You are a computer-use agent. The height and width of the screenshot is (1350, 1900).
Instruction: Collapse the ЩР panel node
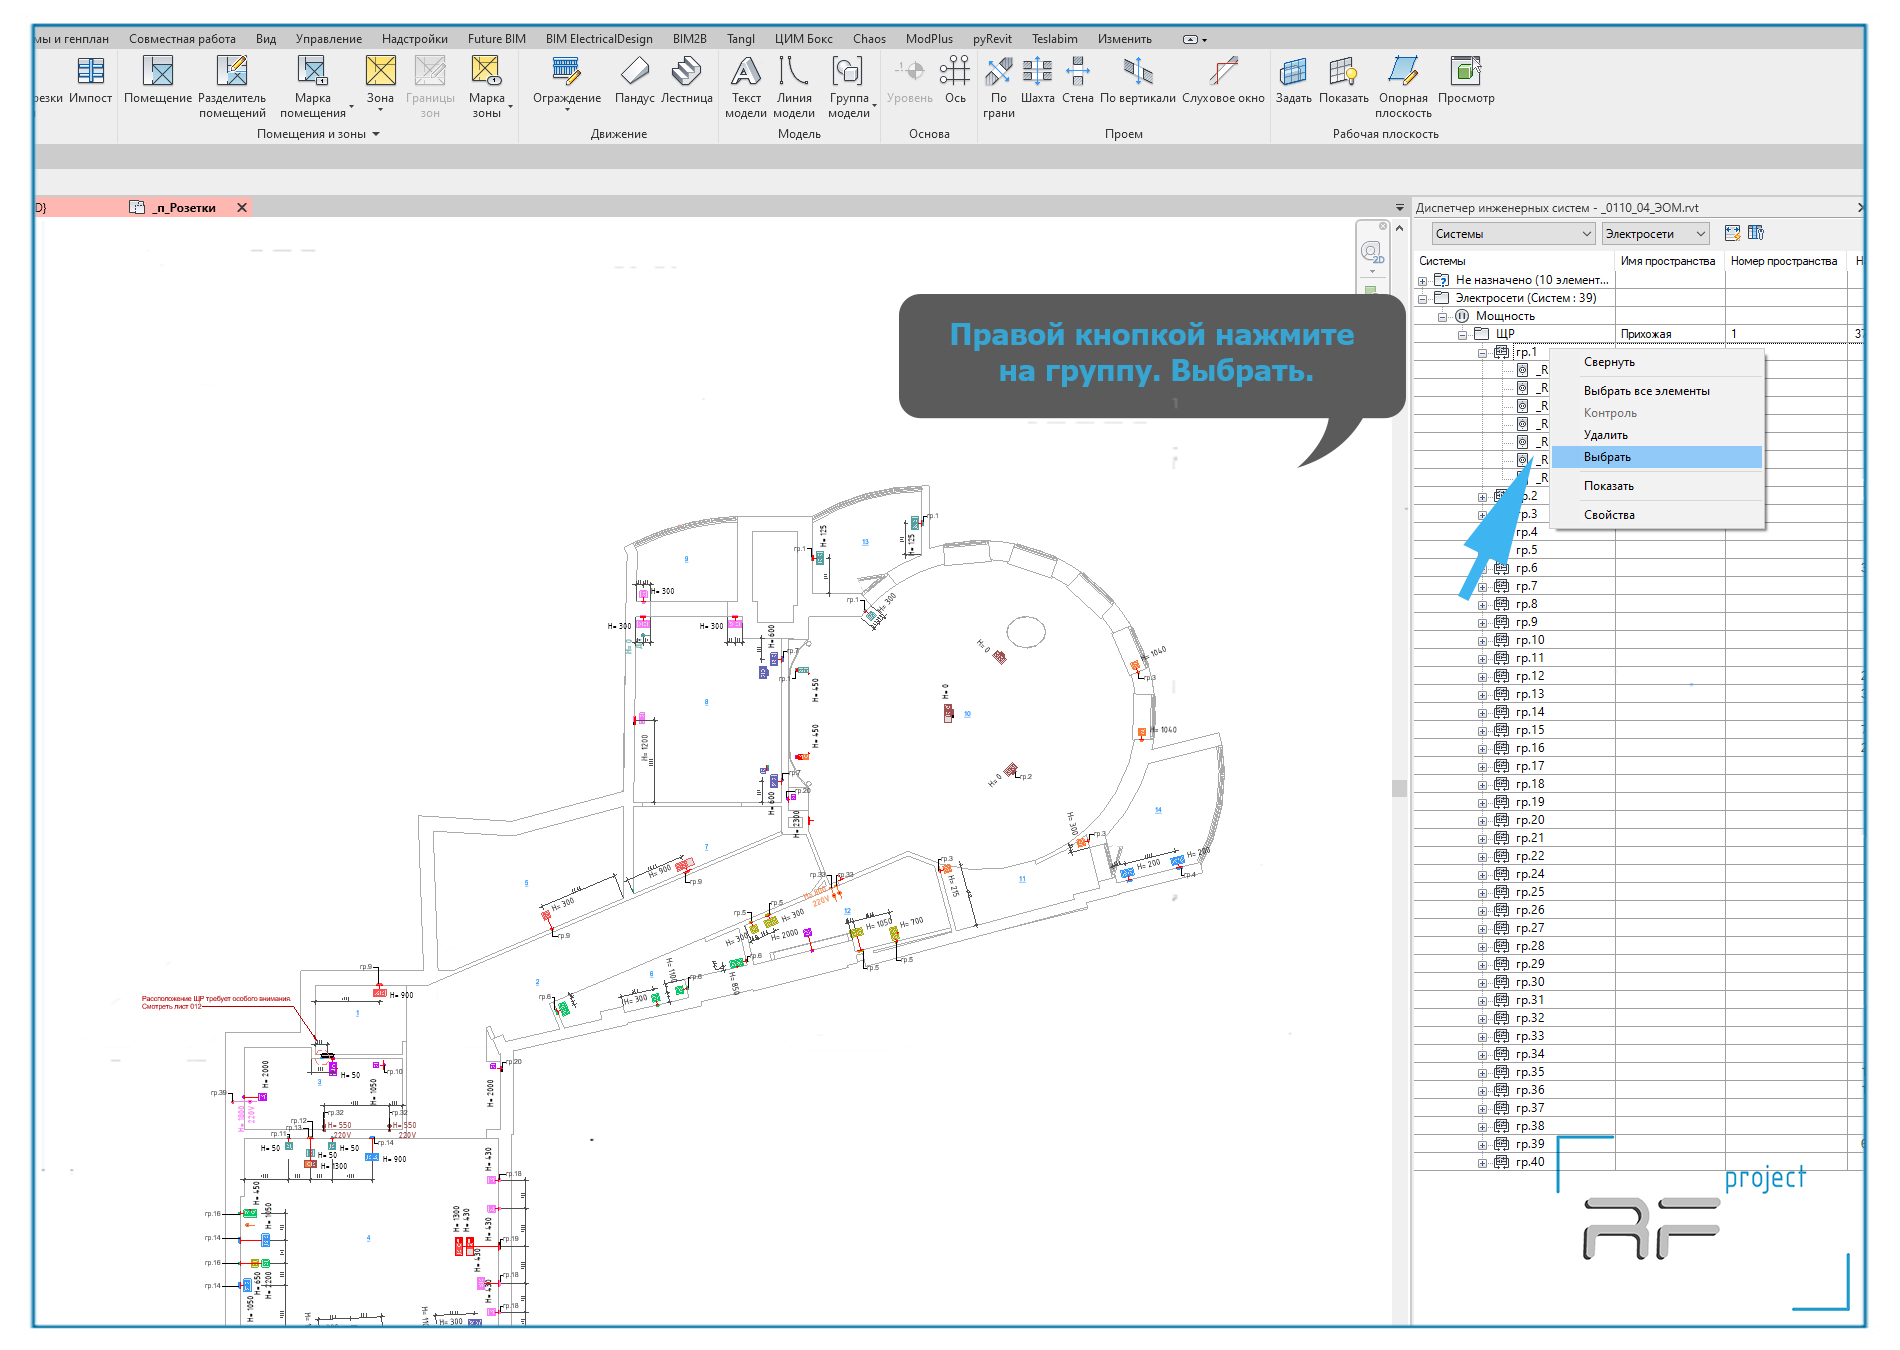coord(1462,335)
